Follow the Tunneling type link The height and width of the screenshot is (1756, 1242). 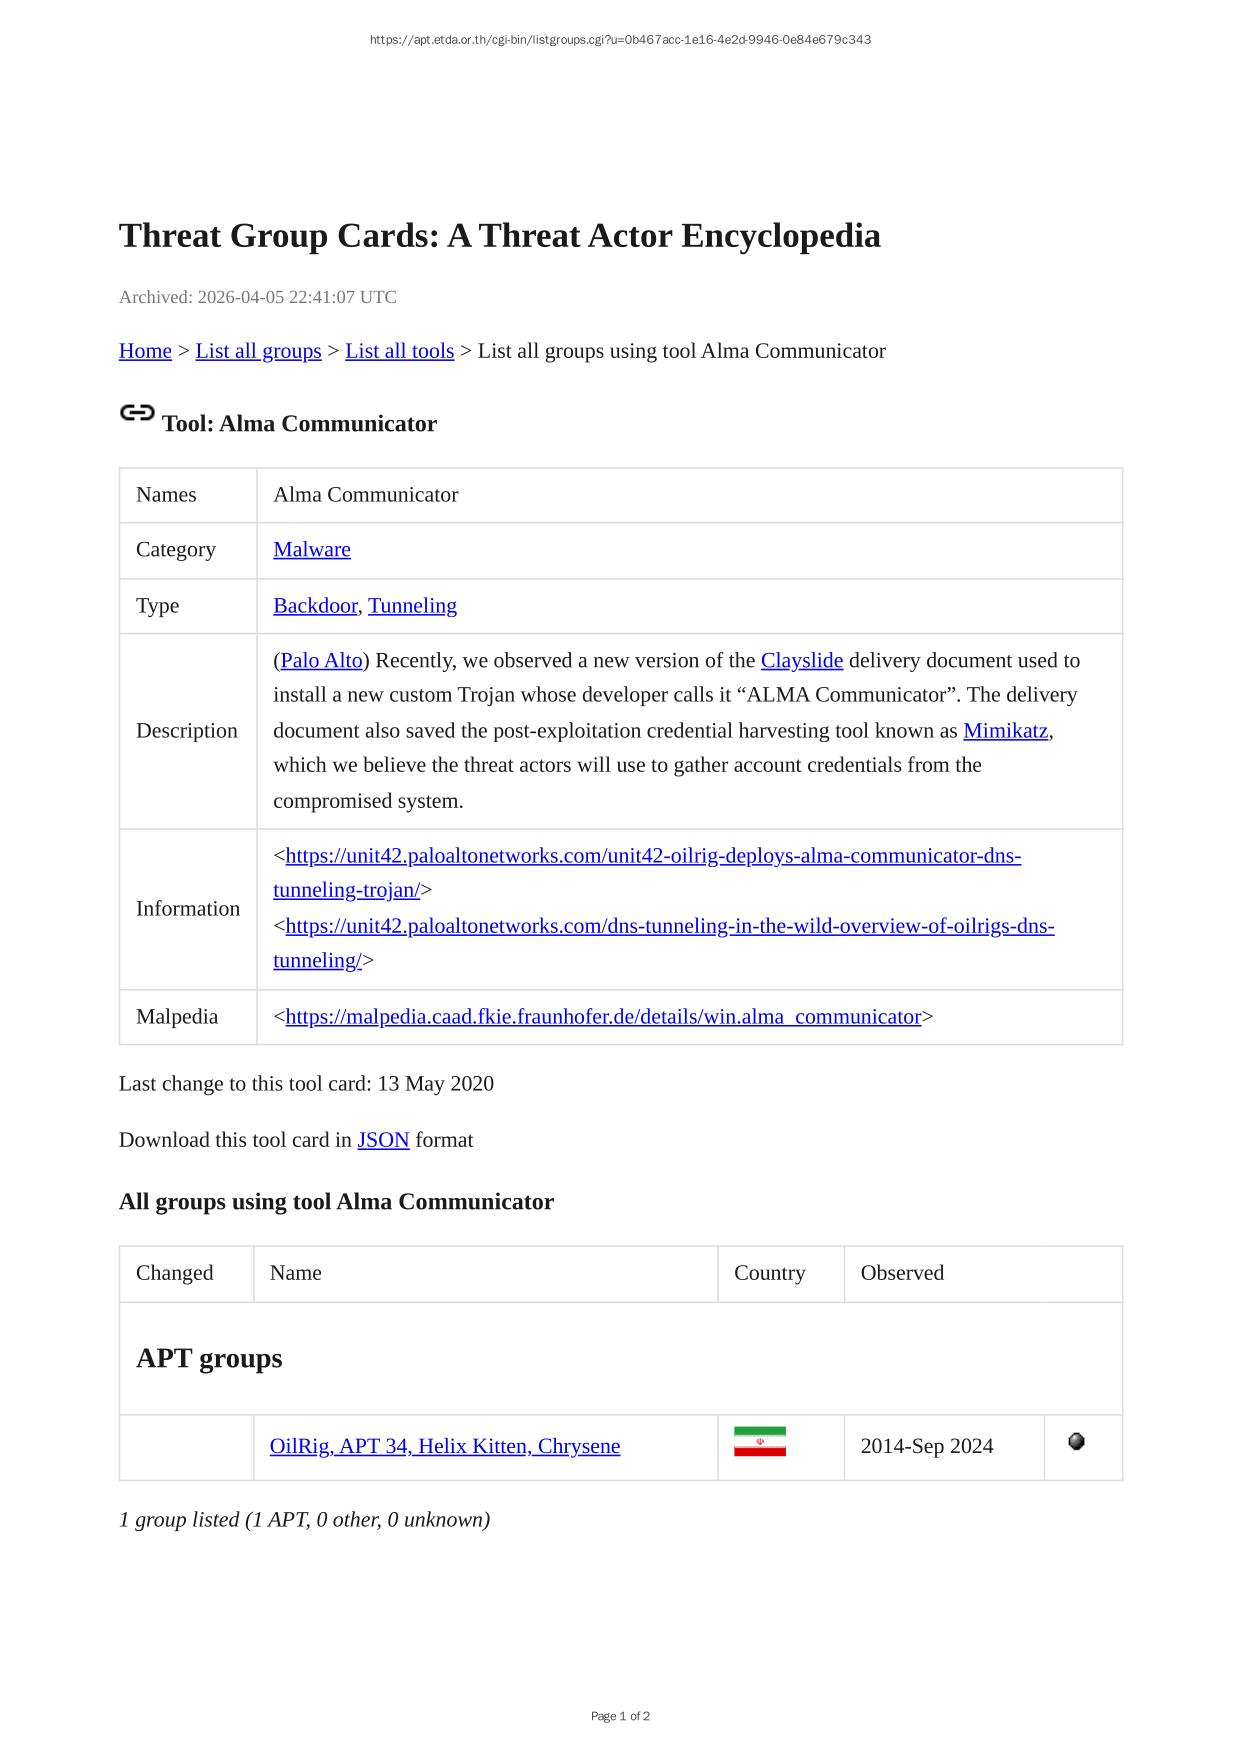(x=412, y=605)
